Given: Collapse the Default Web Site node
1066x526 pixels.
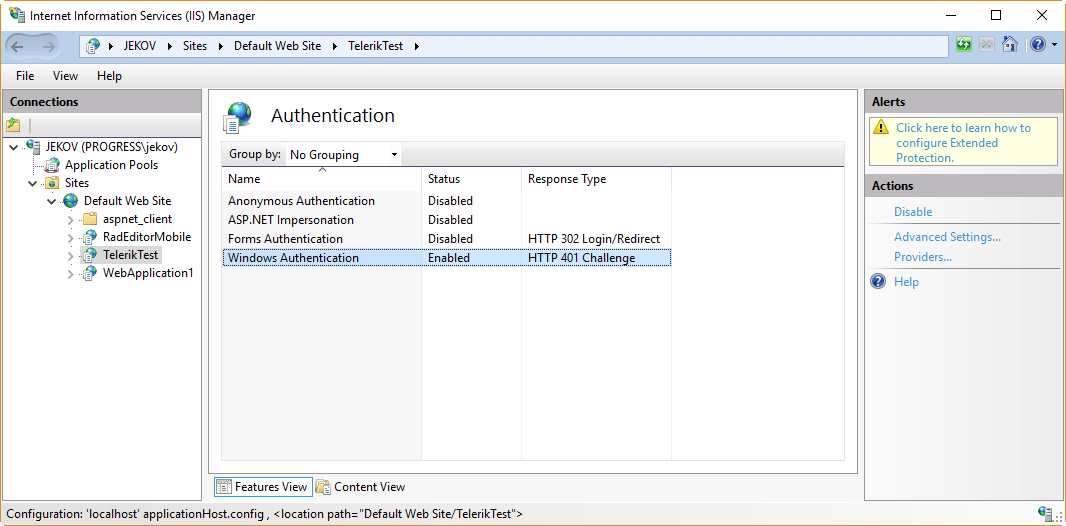Looking at the screenshot, I should point(52,201).
